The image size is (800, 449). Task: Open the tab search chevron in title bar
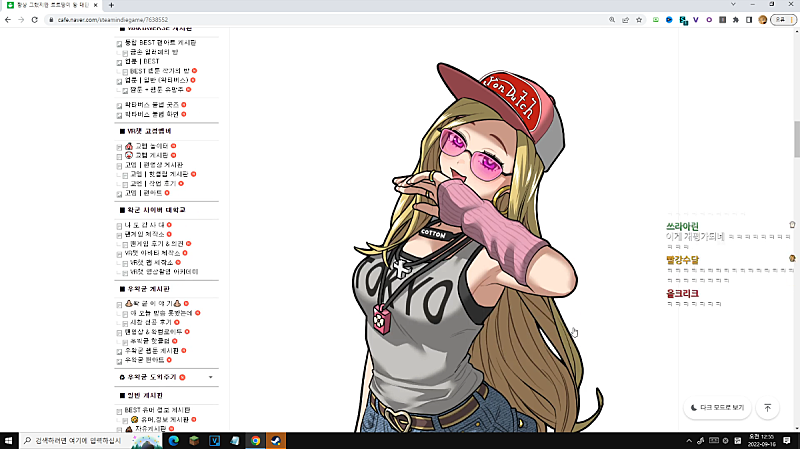coord(733,4)
